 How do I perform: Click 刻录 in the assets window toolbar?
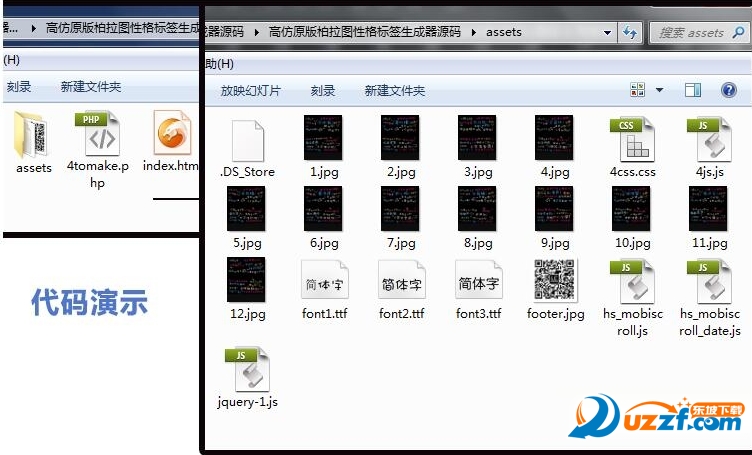pyautogui.click(x=323, y=90)
